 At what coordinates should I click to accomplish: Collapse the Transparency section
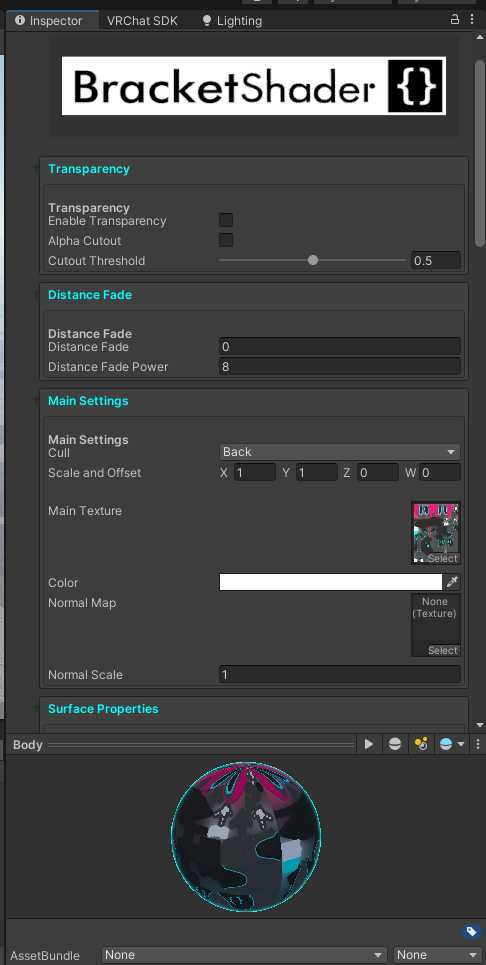coord(36,169)
